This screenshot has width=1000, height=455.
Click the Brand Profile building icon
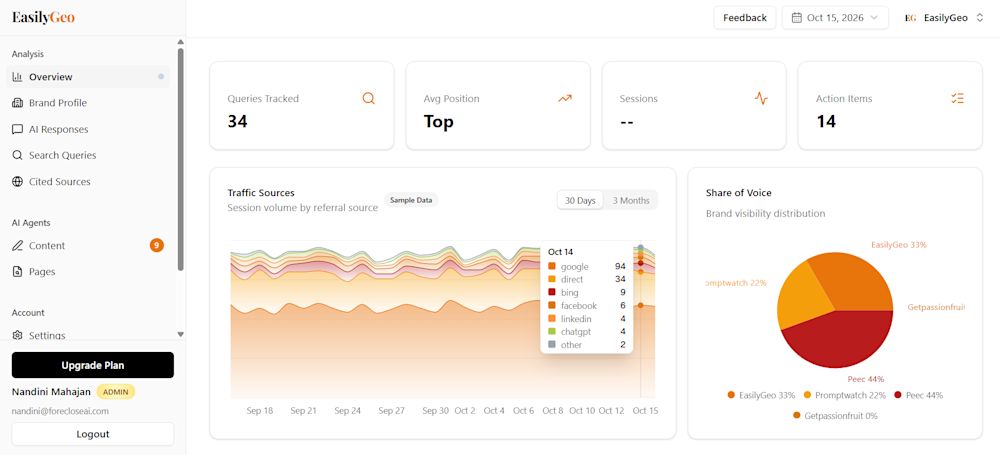tap(17, 103)
